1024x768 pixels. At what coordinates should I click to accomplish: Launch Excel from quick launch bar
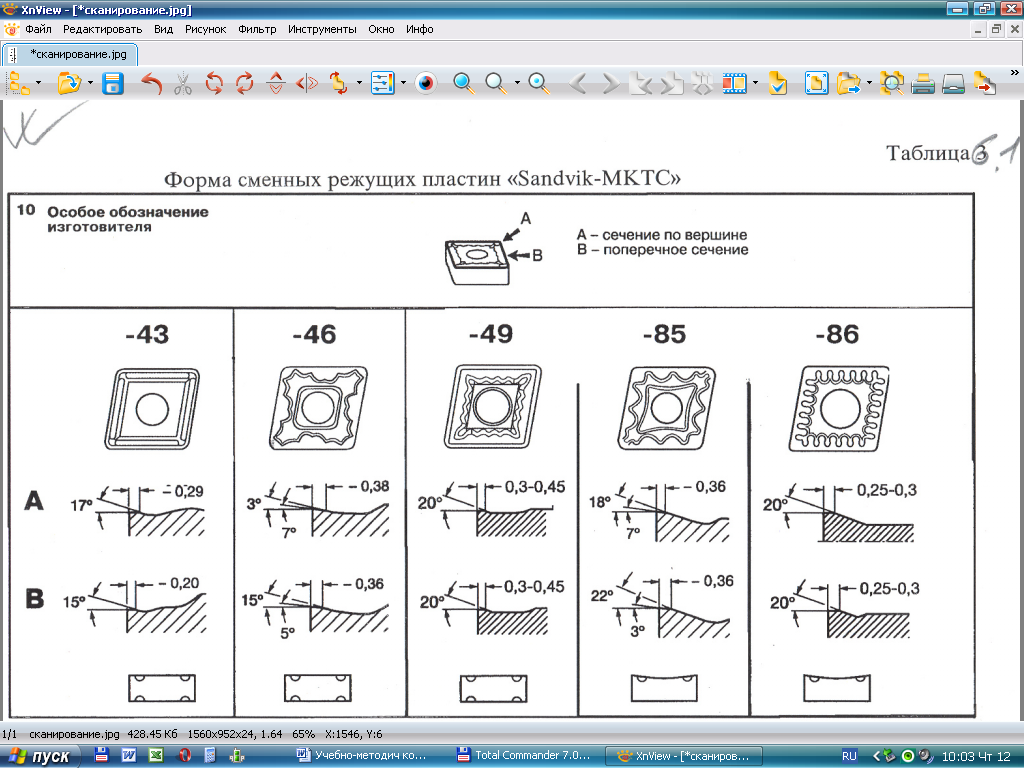(x=156, y=756)
